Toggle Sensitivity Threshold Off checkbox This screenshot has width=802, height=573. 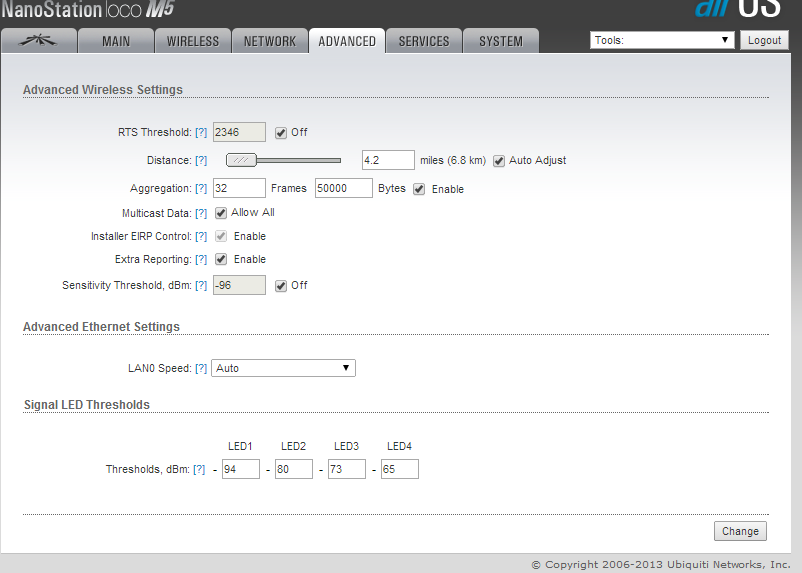[x=281, y=286]
